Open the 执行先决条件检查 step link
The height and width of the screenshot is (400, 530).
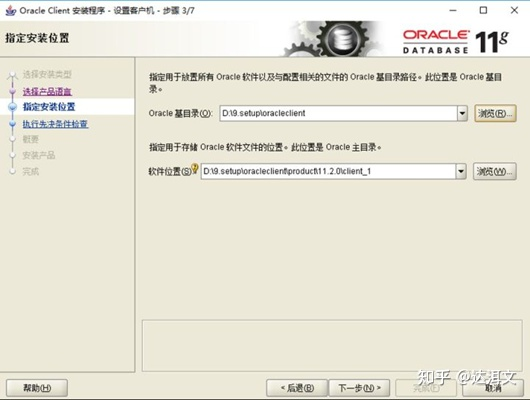tap(55, 124)
